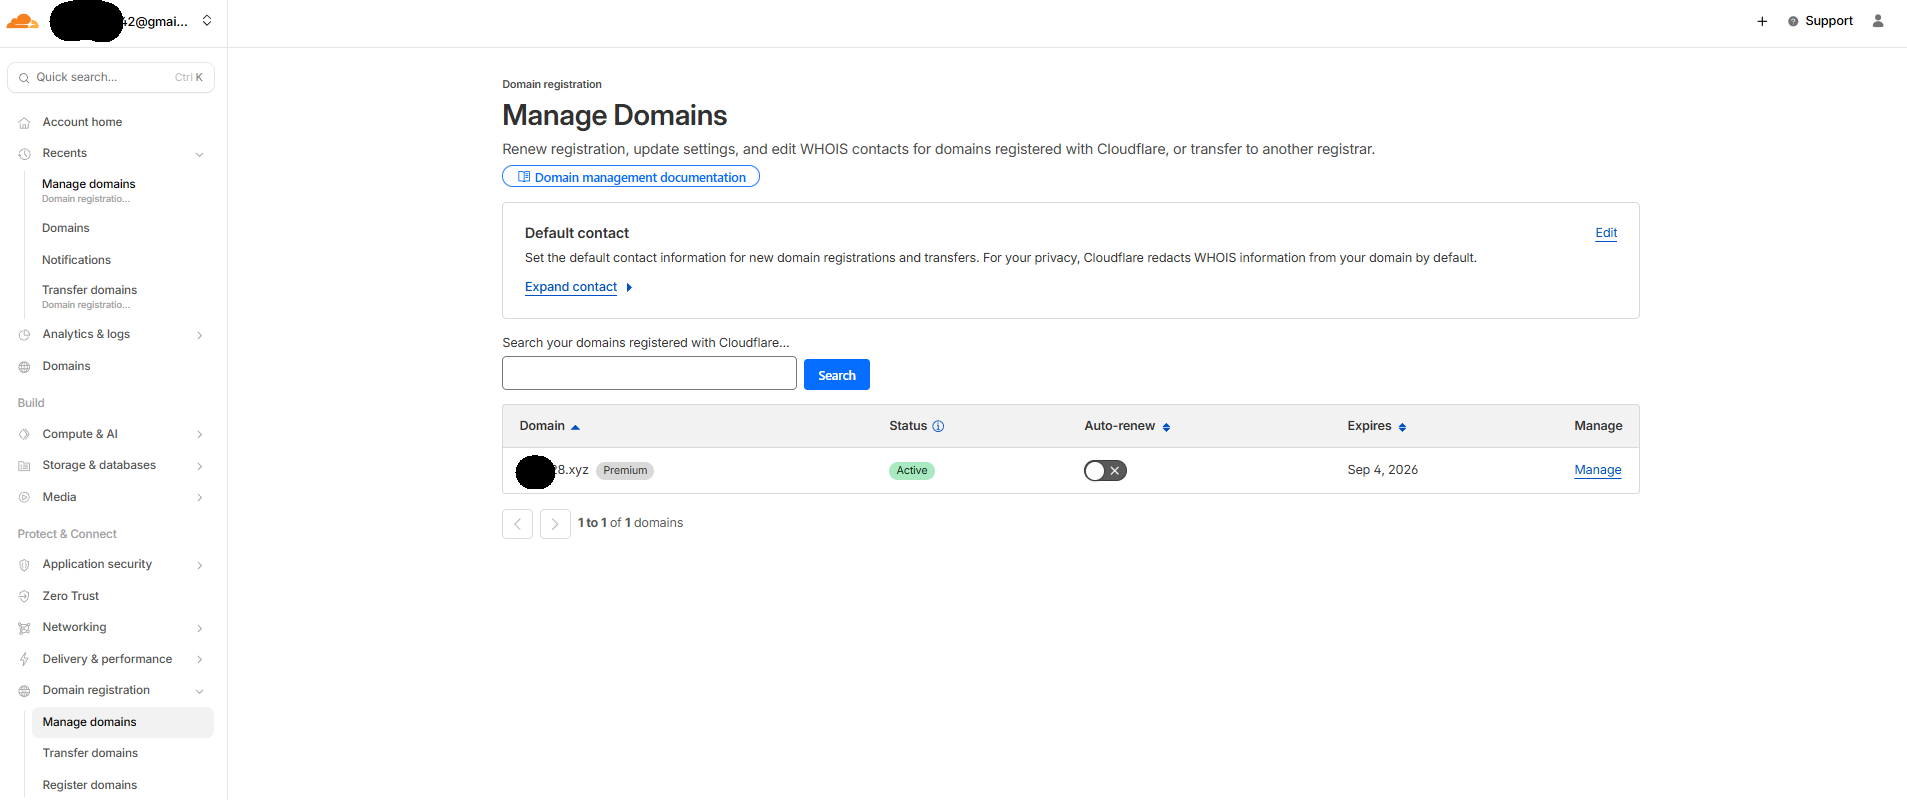Sort by Domain column arrow
Viewport: 1907px width, 800px height.
point(575,427)
